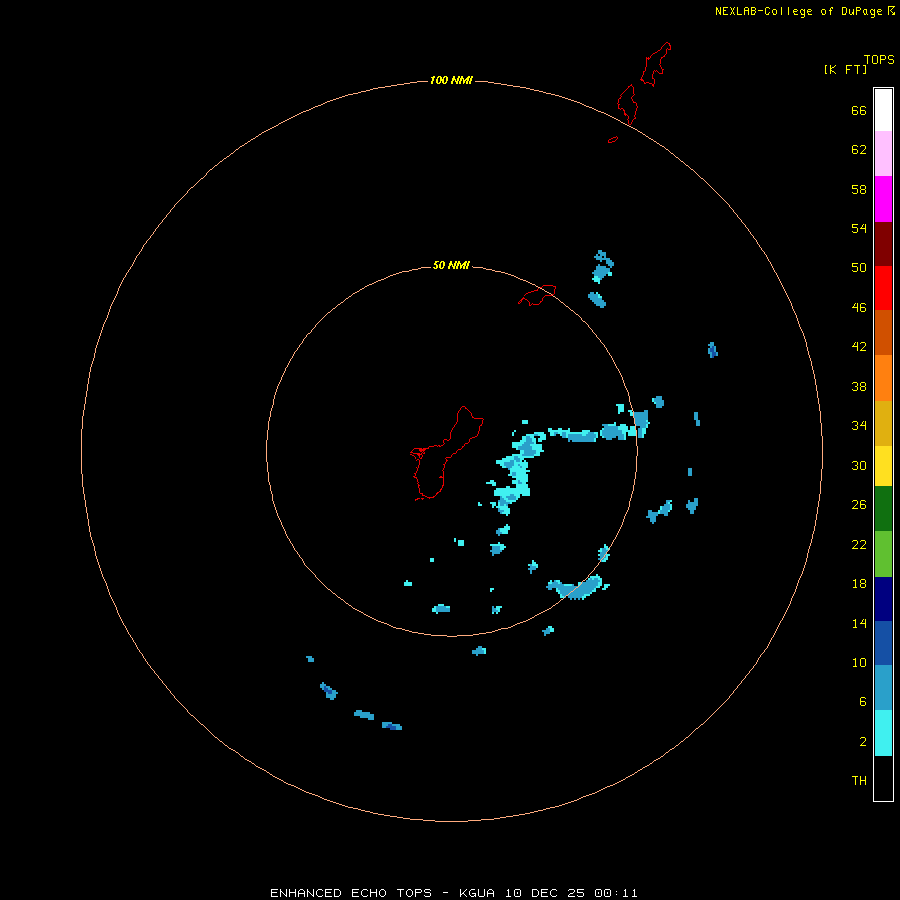Click the TOPS legend title
The image size is (900, 900).
[x=879, y=59]
